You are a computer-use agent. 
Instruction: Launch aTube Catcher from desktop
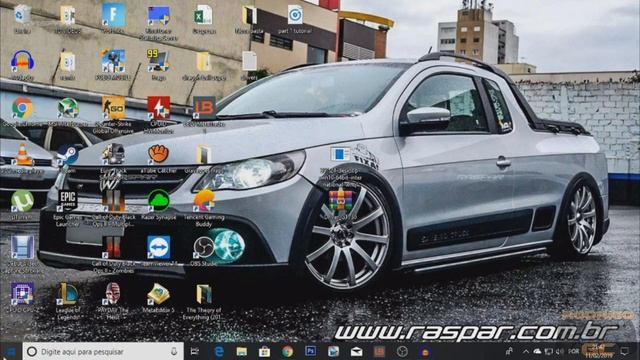click(x=158, y=154)
